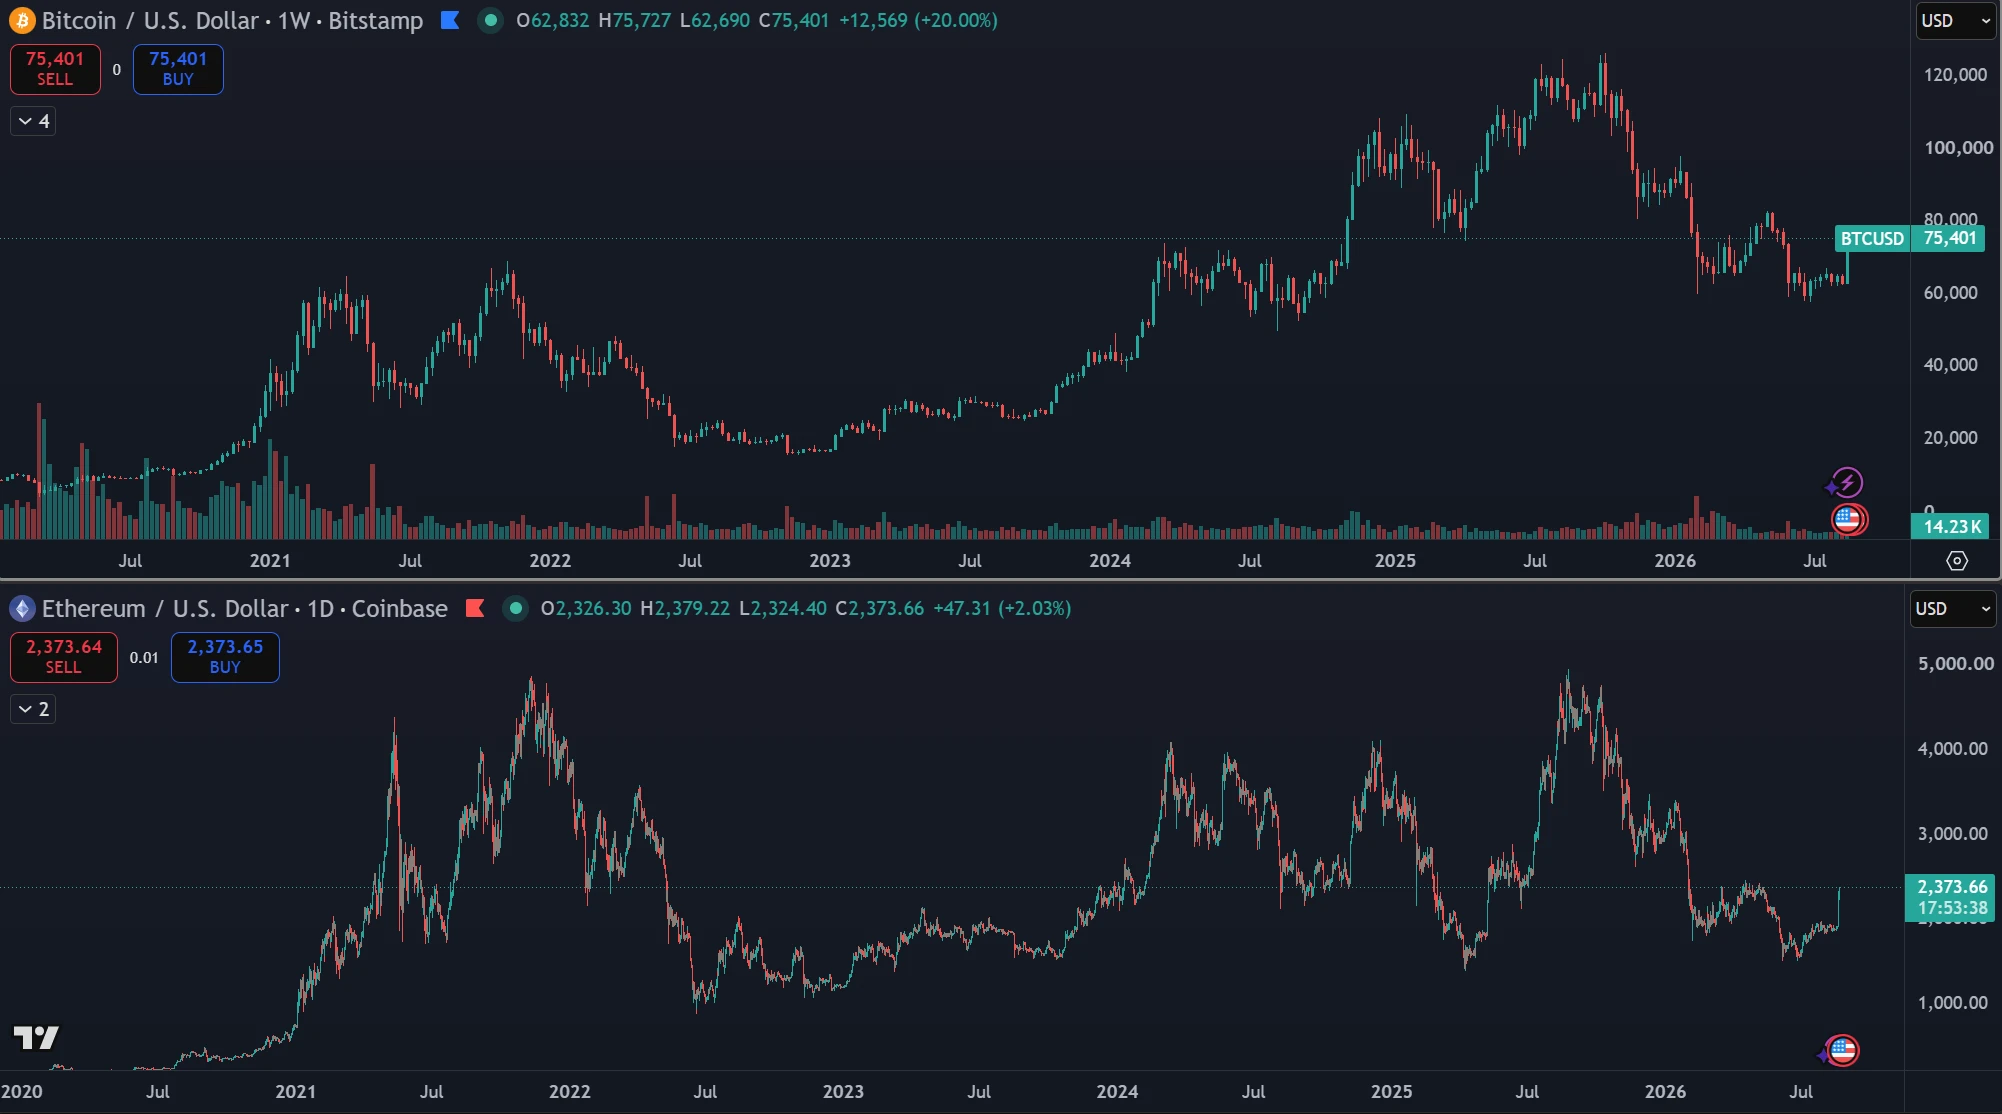This screenshot has height=1114, width=2002.
Task: Click the +47.31 (+2.03%) change value
Action: [x=1002, y=608]
